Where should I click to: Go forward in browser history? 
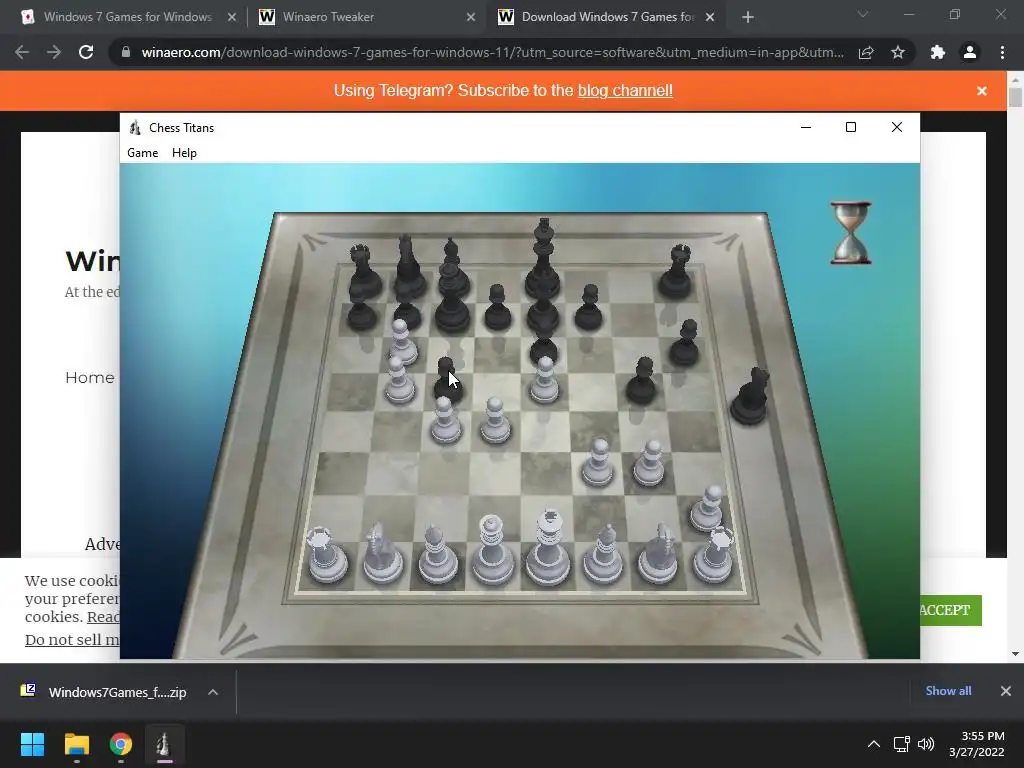point(54,52)
